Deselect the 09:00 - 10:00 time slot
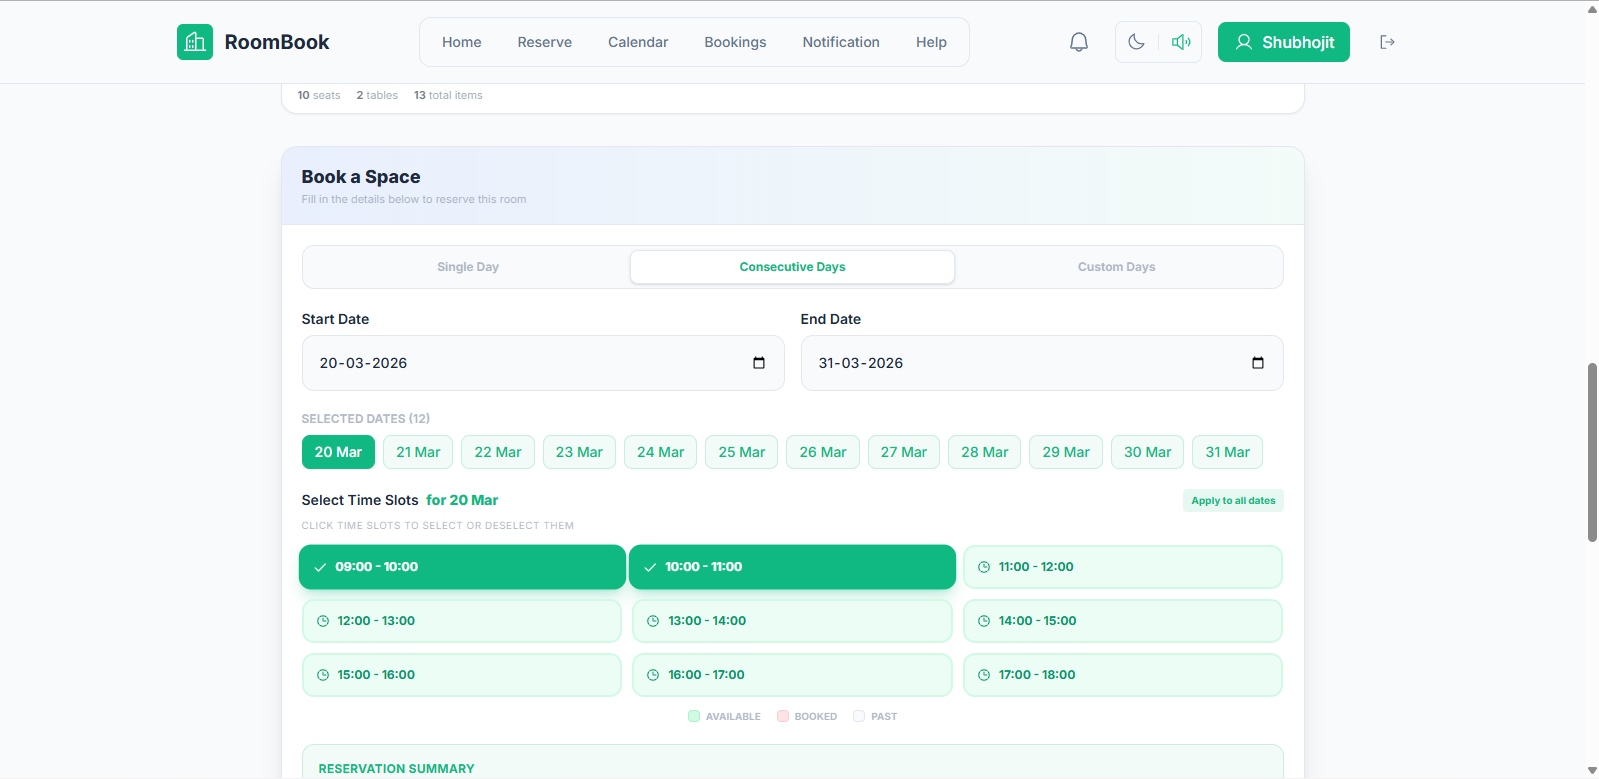The height and width of the screenshot is (779, 1599). click(x=462, y=567)
